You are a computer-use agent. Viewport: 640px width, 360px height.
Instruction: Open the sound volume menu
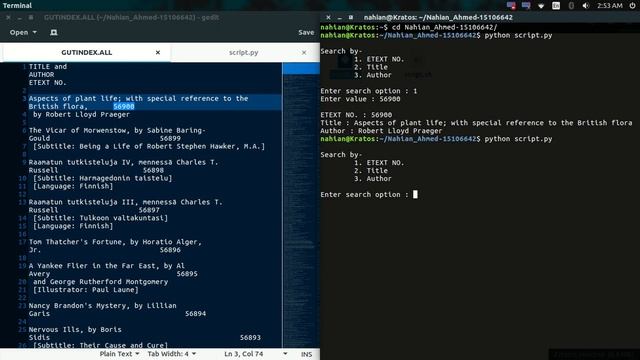point(586,6)
